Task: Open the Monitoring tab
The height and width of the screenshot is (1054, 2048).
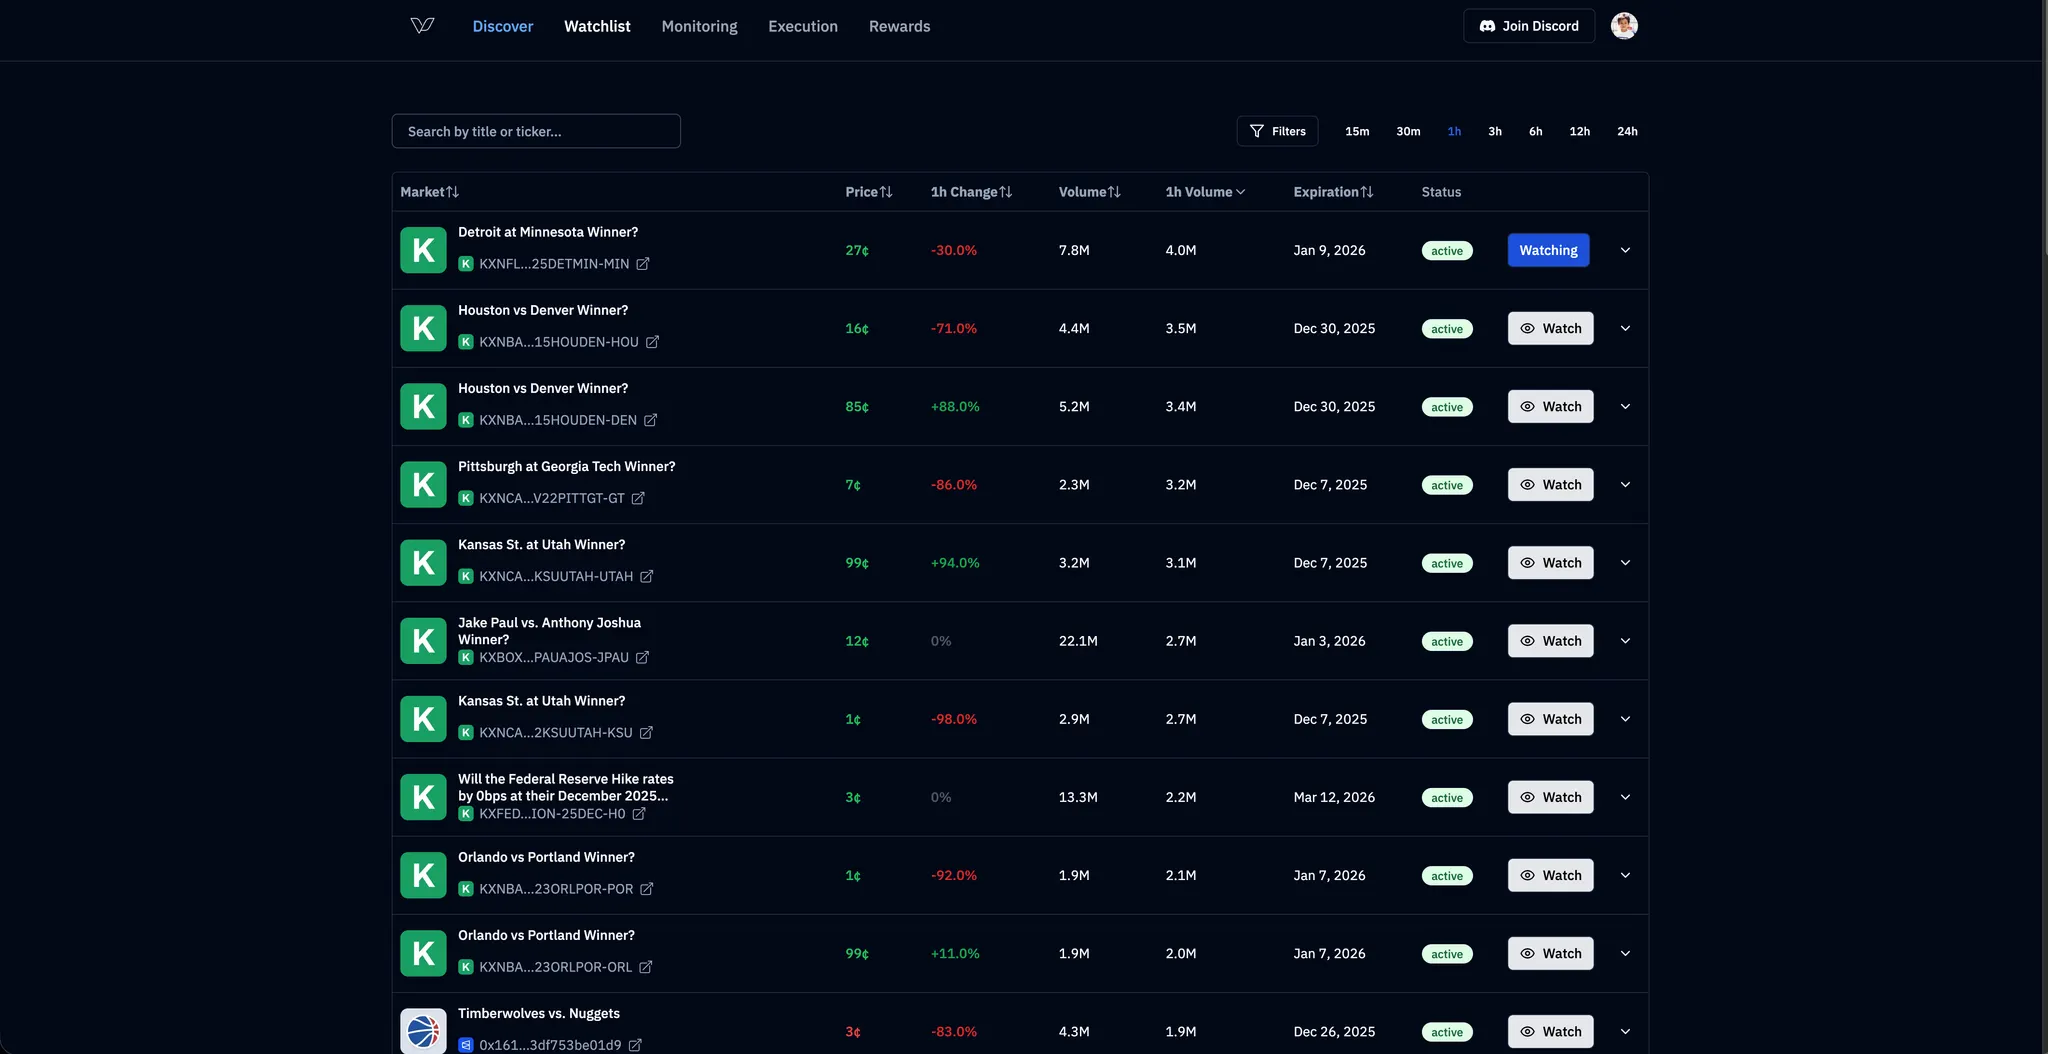Action: (x=699, y=27)
